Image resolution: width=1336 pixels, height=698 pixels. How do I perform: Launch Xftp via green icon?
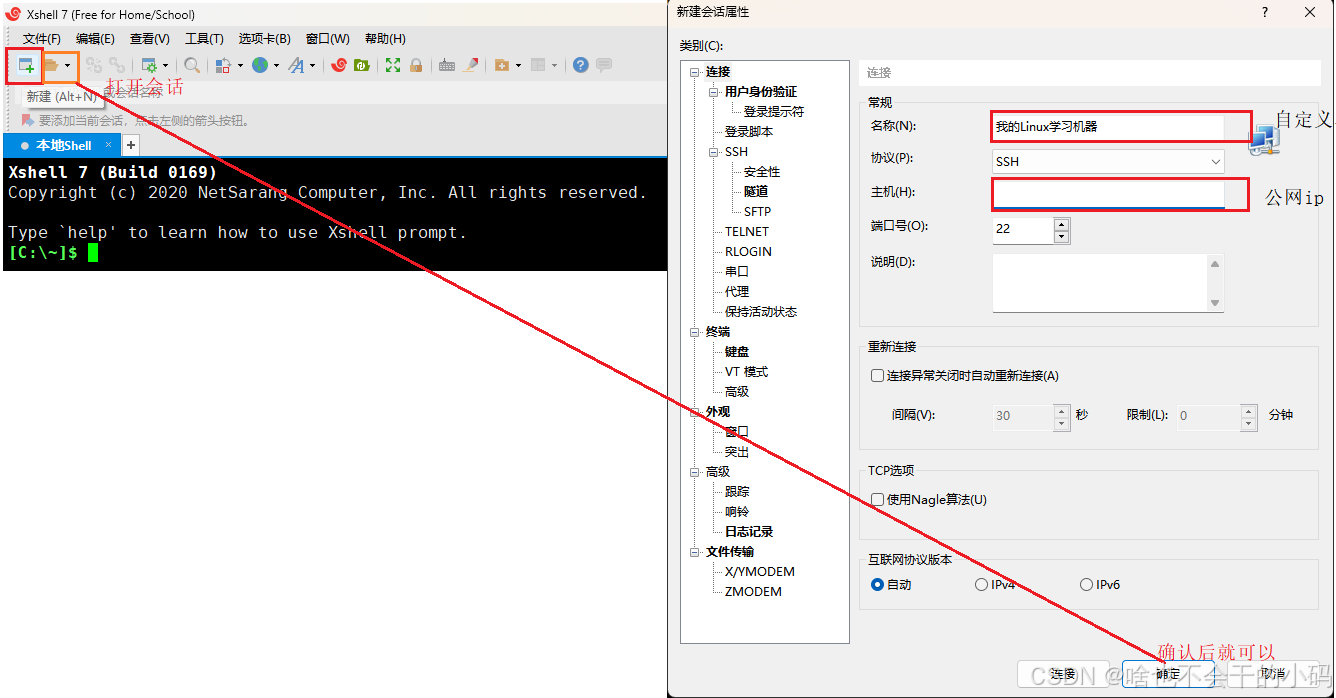coord(362,66)
